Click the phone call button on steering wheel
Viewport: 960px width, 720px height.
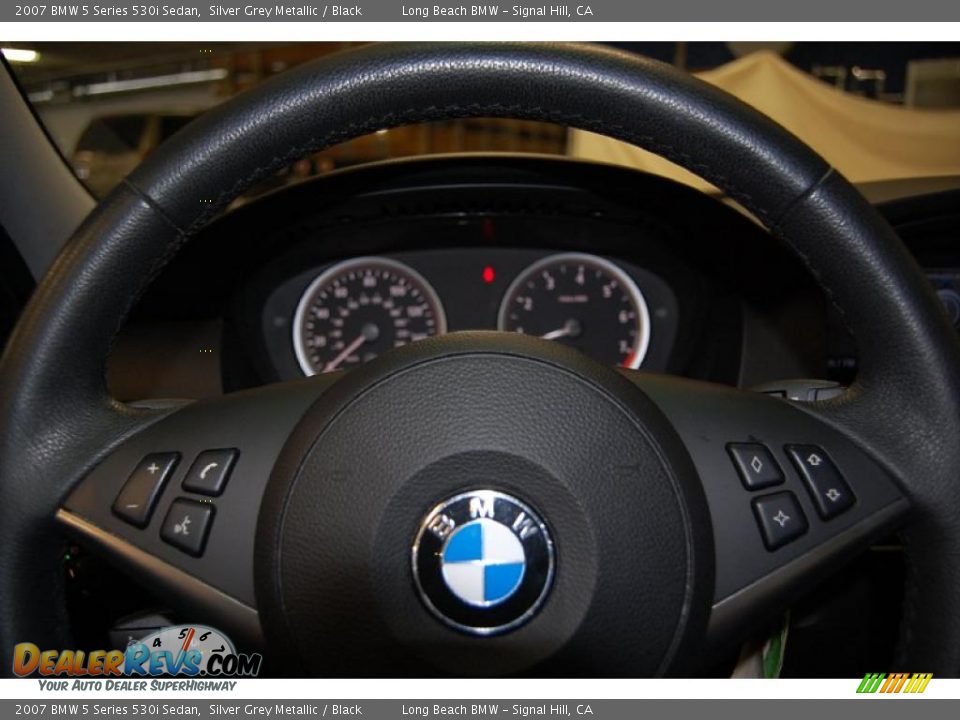click(211, 472)
